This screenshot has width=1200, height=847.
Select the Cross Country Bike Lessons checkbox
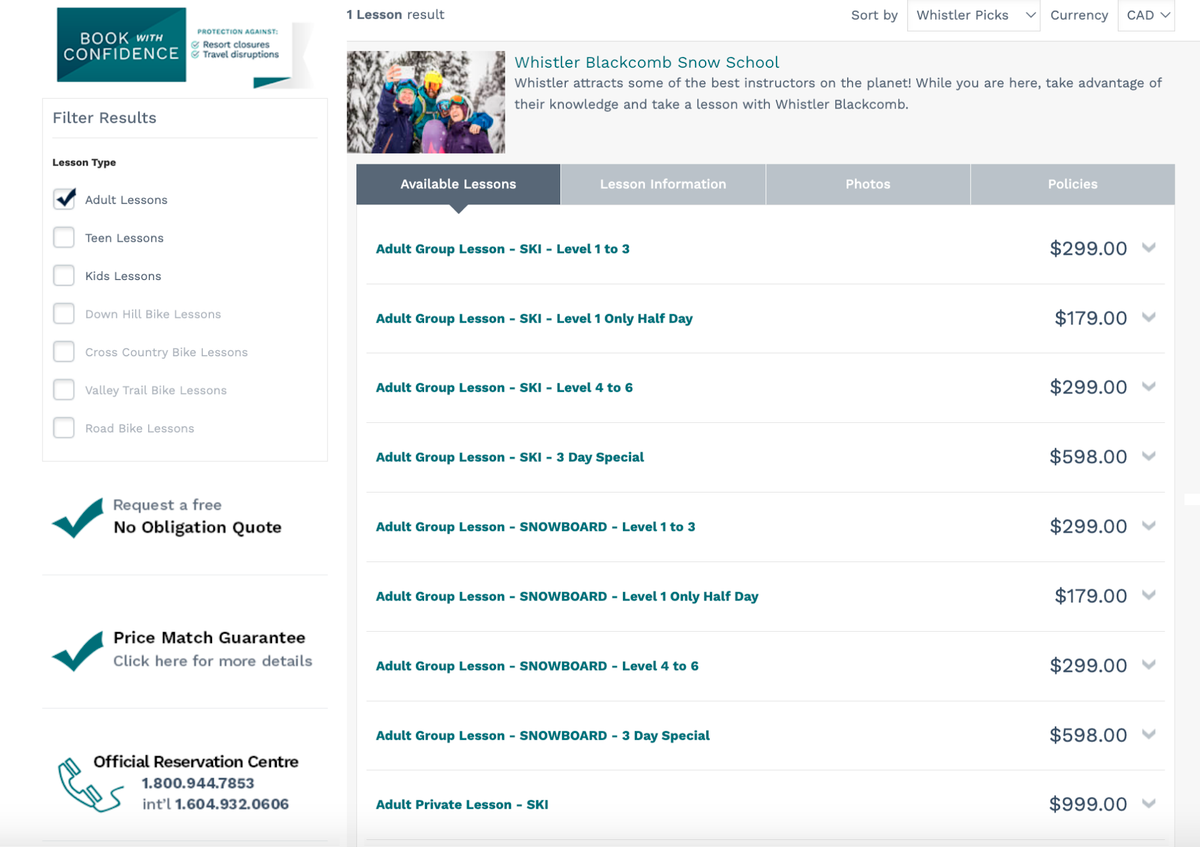[x=64, y=351]
